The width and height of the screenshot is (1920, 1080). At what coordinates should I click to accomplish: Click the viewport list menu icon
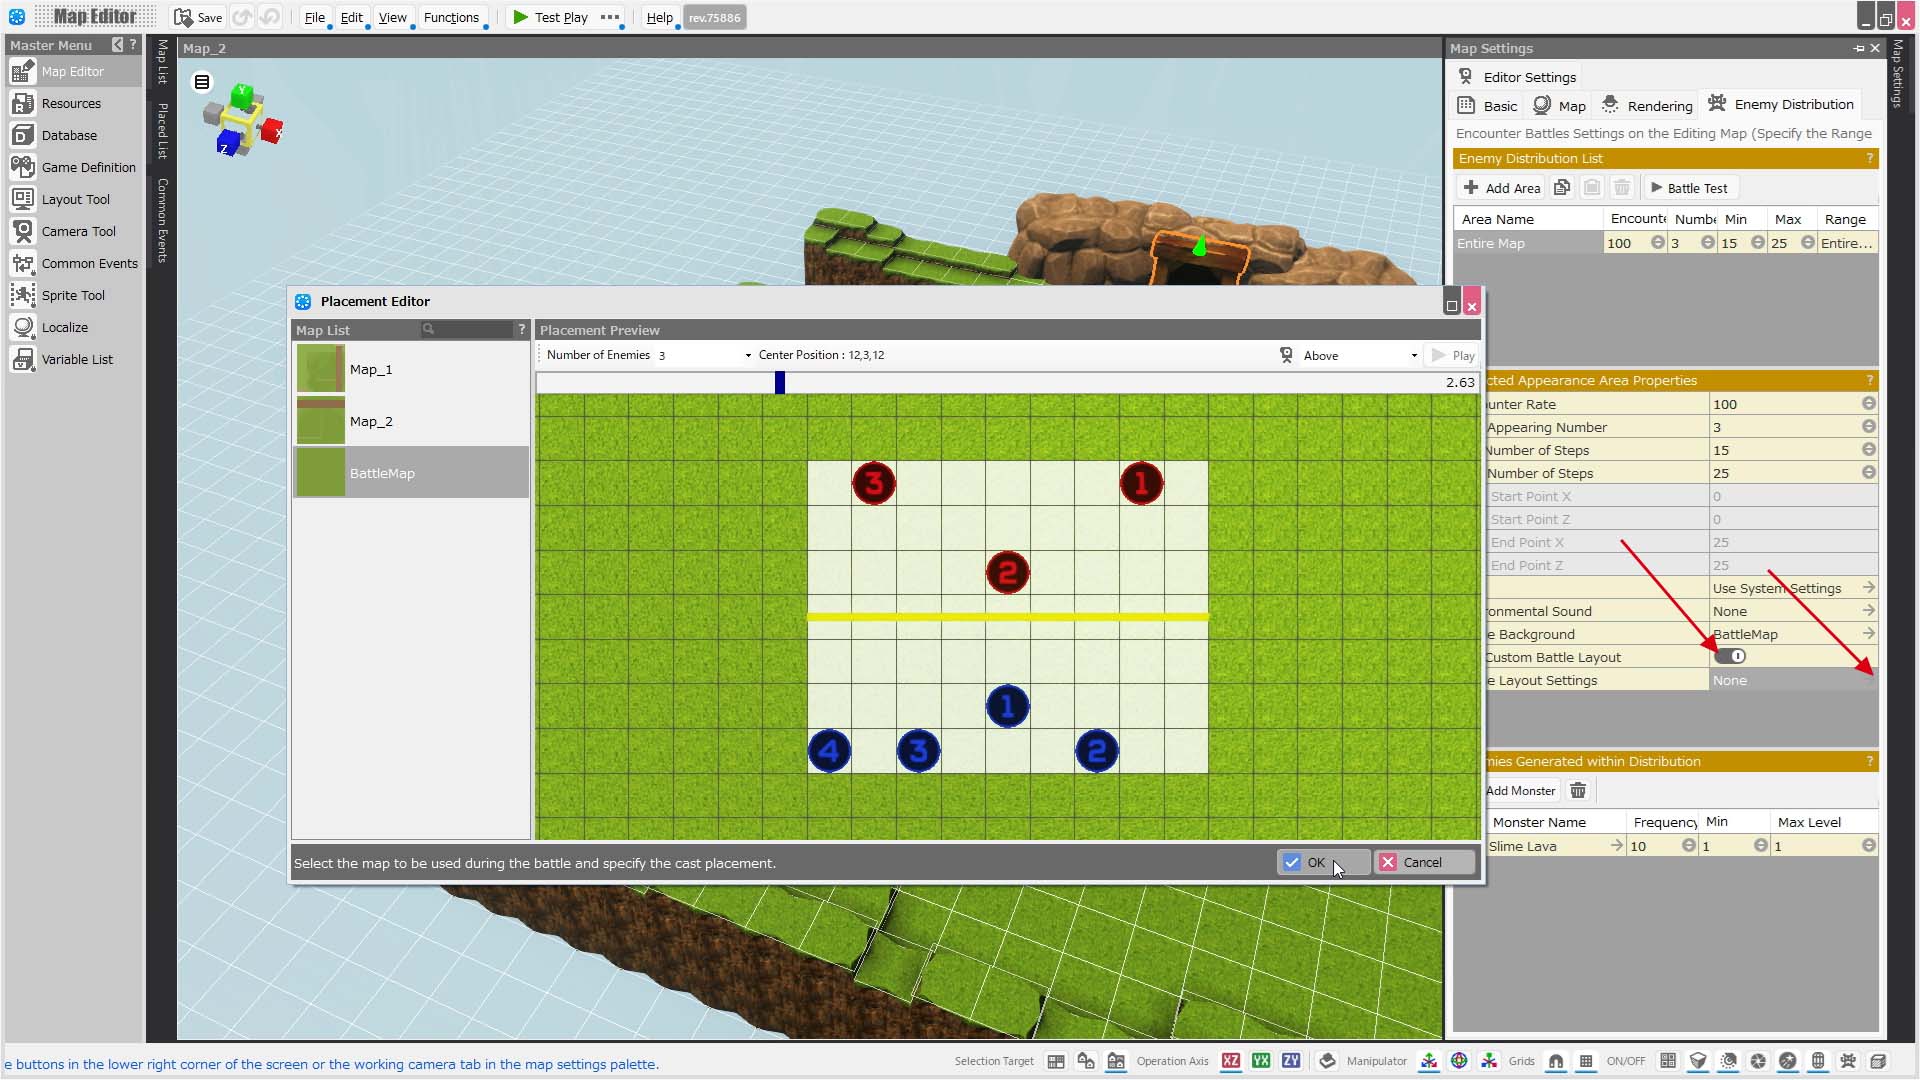[x=202, y=82]
